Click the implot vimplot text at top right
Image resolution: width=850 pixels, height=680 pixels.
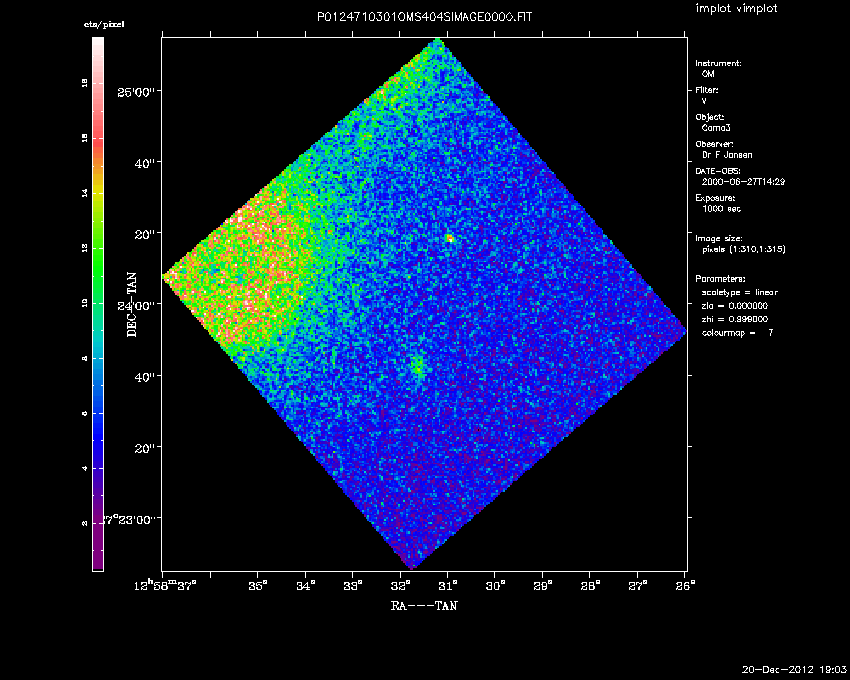pyautogui.click(x=737, y=9)
